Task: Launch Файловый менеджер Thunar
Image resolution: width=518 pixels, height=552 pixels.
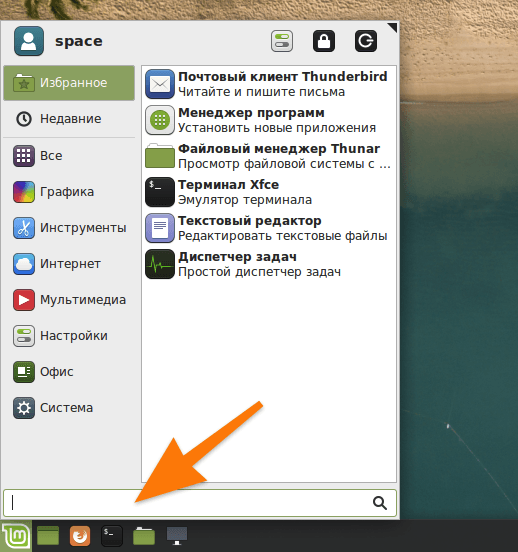Action: (x=269, y=156)
